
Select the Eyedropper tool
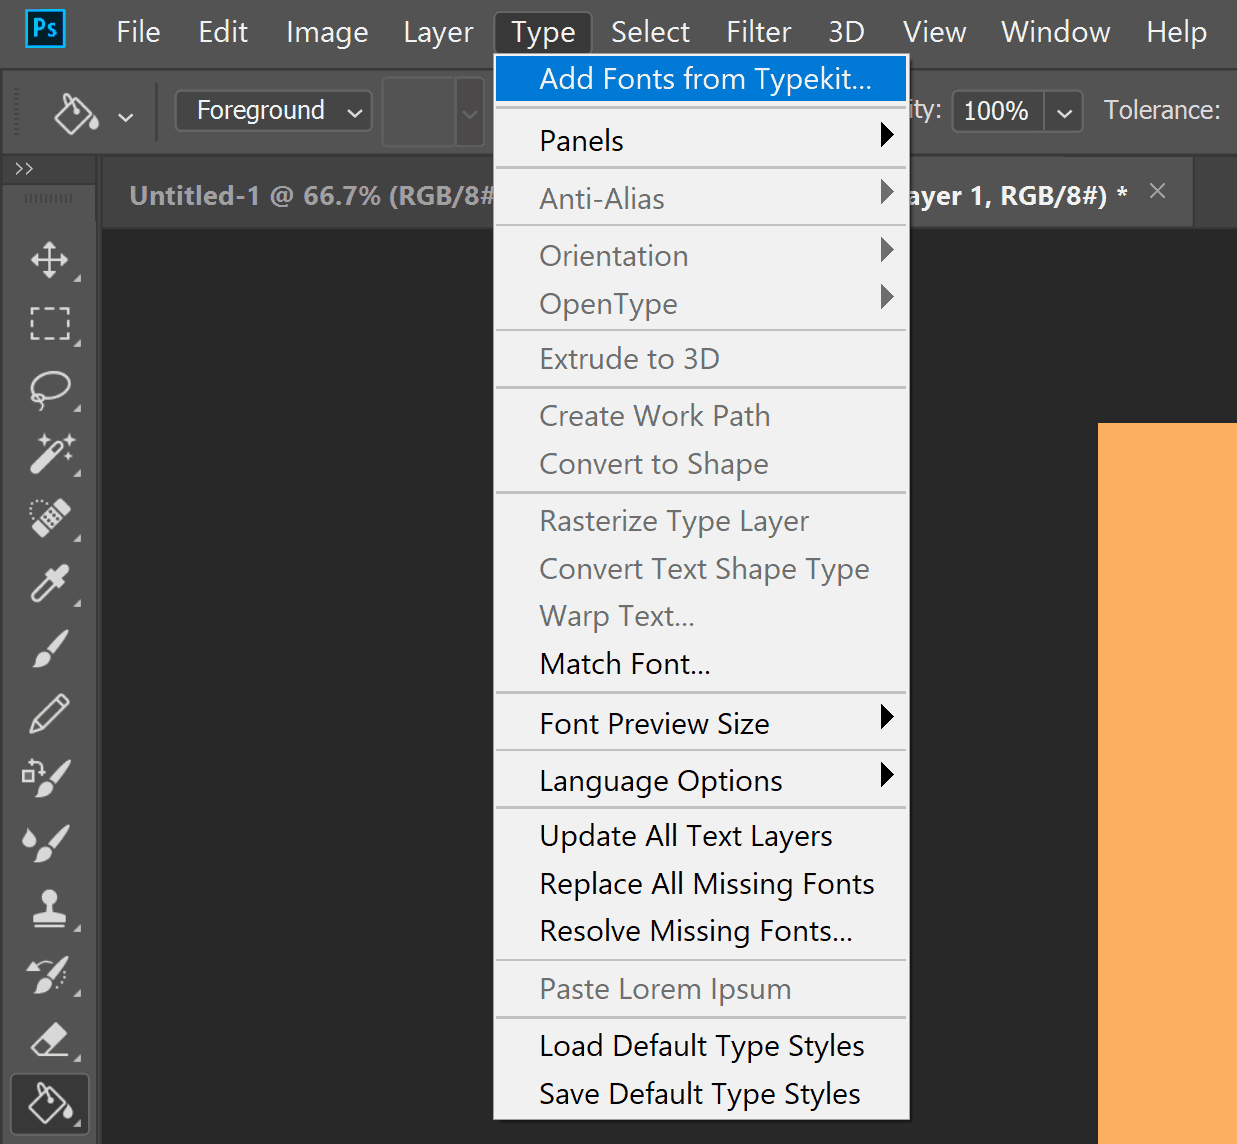(49, 583)
